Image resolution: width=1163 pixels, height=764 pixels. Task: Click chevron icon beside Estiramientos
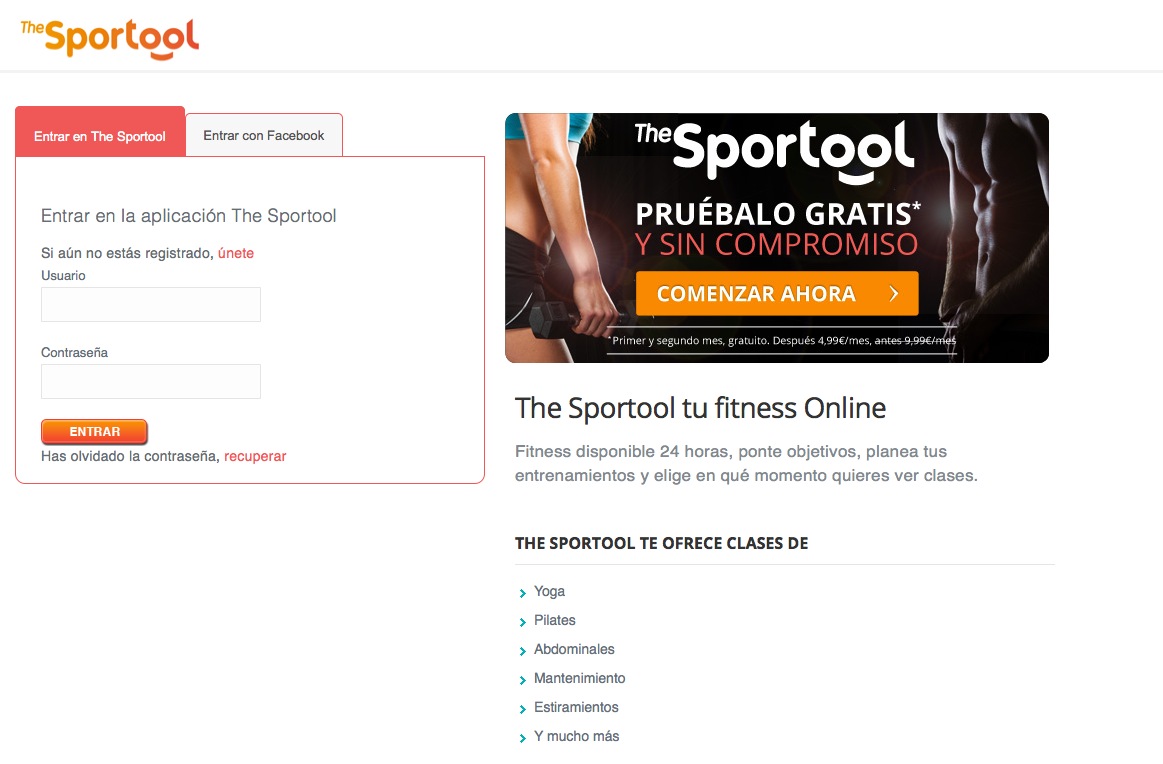(x=522, y=708)
